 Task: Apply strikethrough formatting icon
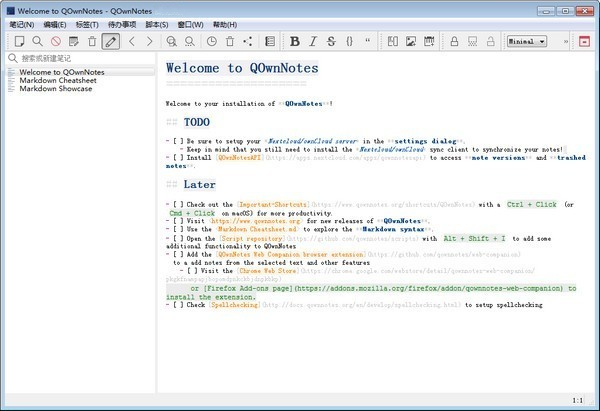click(x=331, y=41)
